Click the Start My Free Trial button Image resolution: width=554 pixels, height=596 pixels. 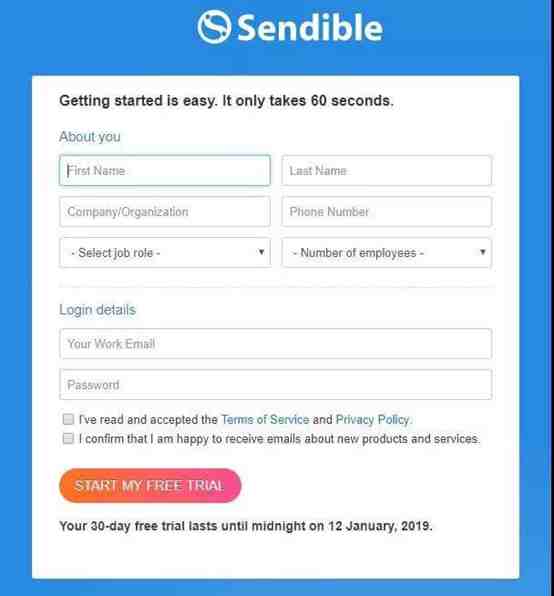150,485
